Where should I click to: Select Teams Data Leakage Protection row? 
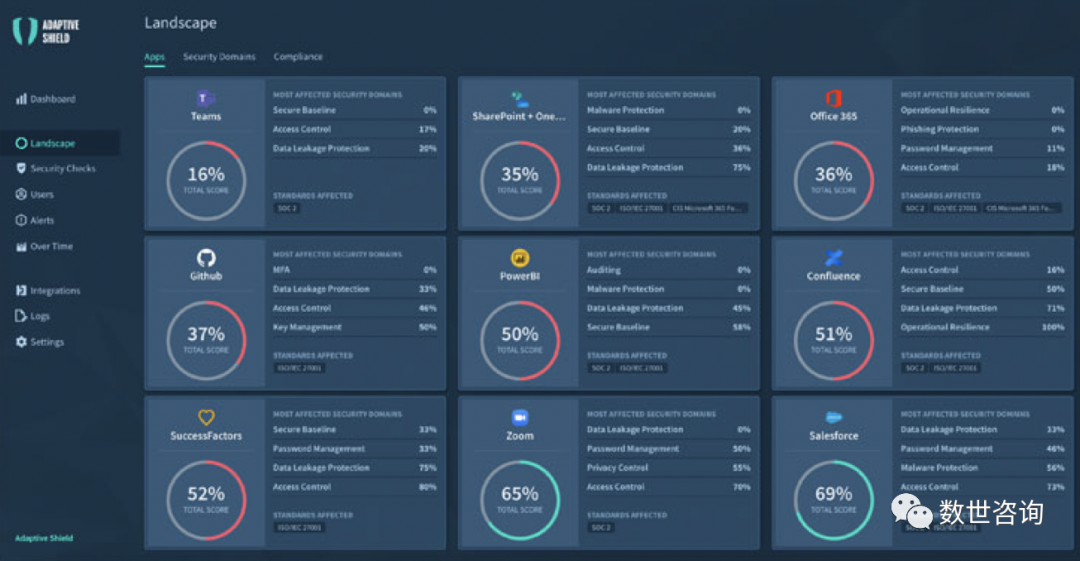[355, 148]
